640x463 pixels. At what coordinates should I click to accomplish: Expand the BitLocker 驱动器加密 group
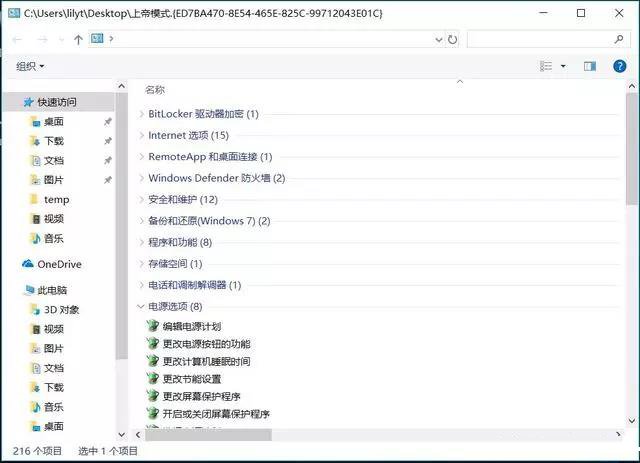point(141,114)
